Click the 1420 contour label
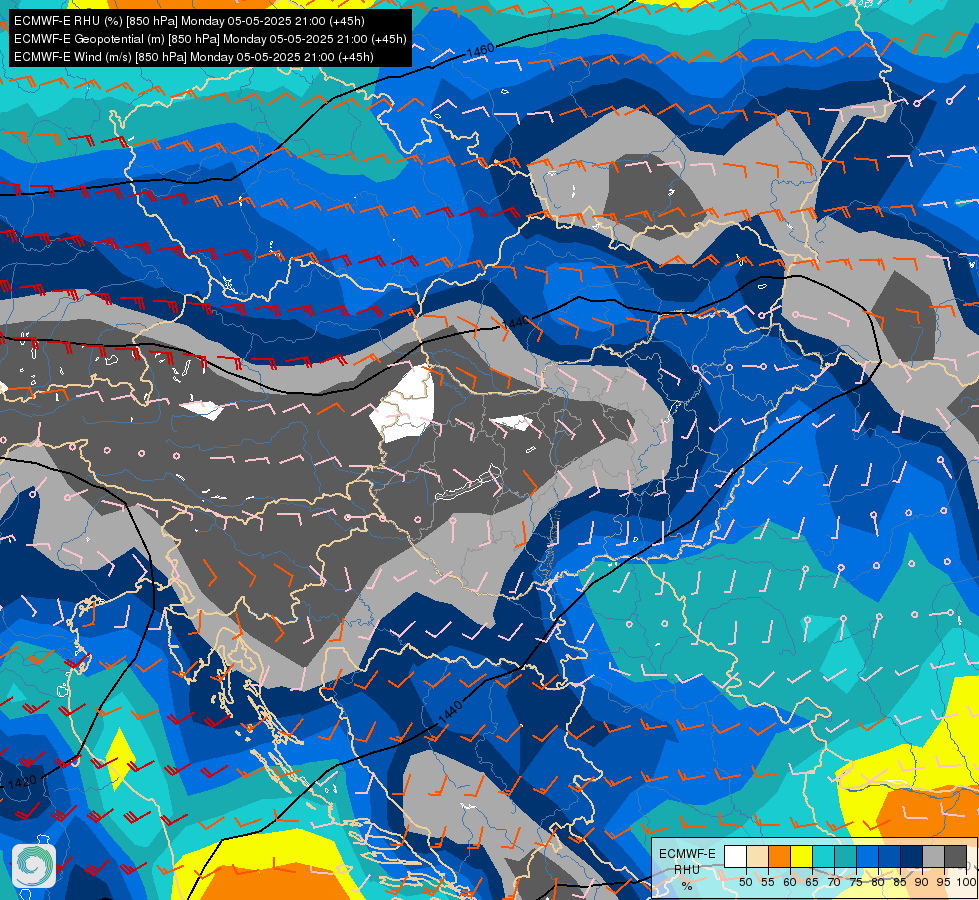 pos(22,783)
